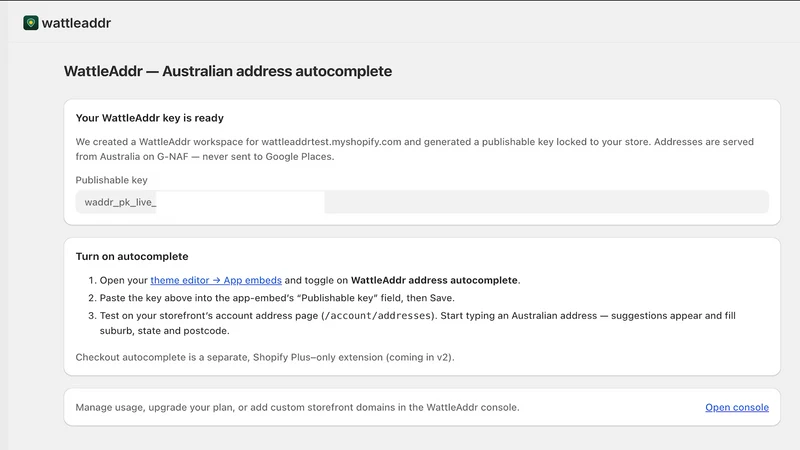Click the /account/addresses code text

point(378,316)
